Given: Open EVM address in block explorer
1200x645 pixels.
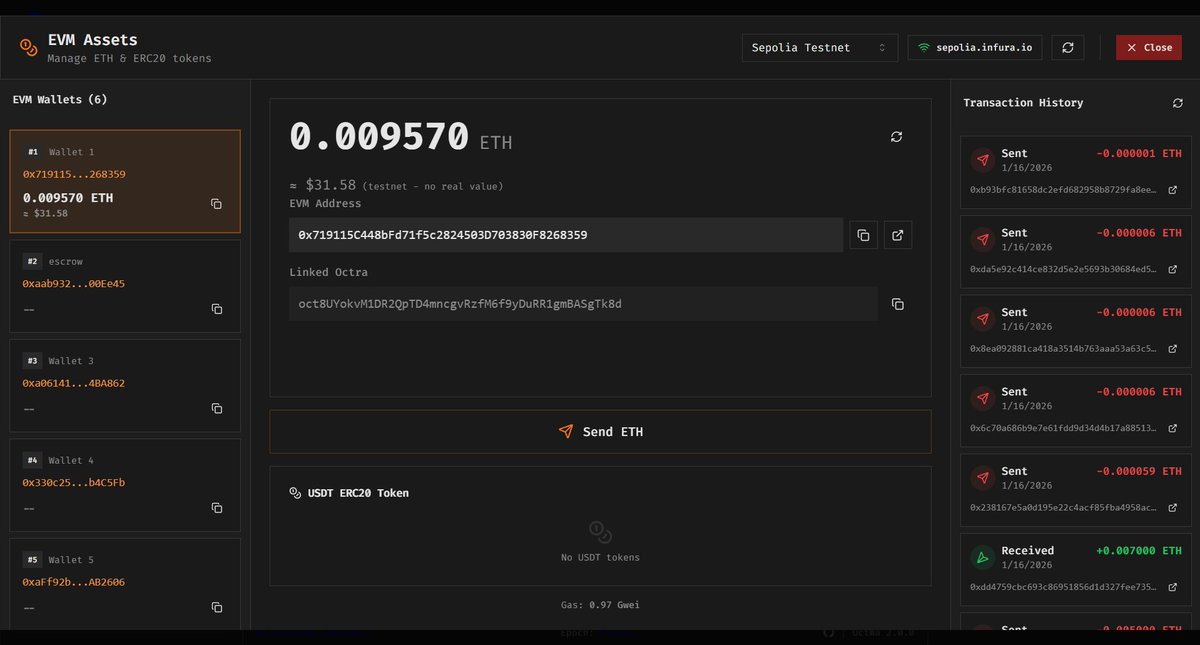Looking at the screenshot, I should click(898, 235).
